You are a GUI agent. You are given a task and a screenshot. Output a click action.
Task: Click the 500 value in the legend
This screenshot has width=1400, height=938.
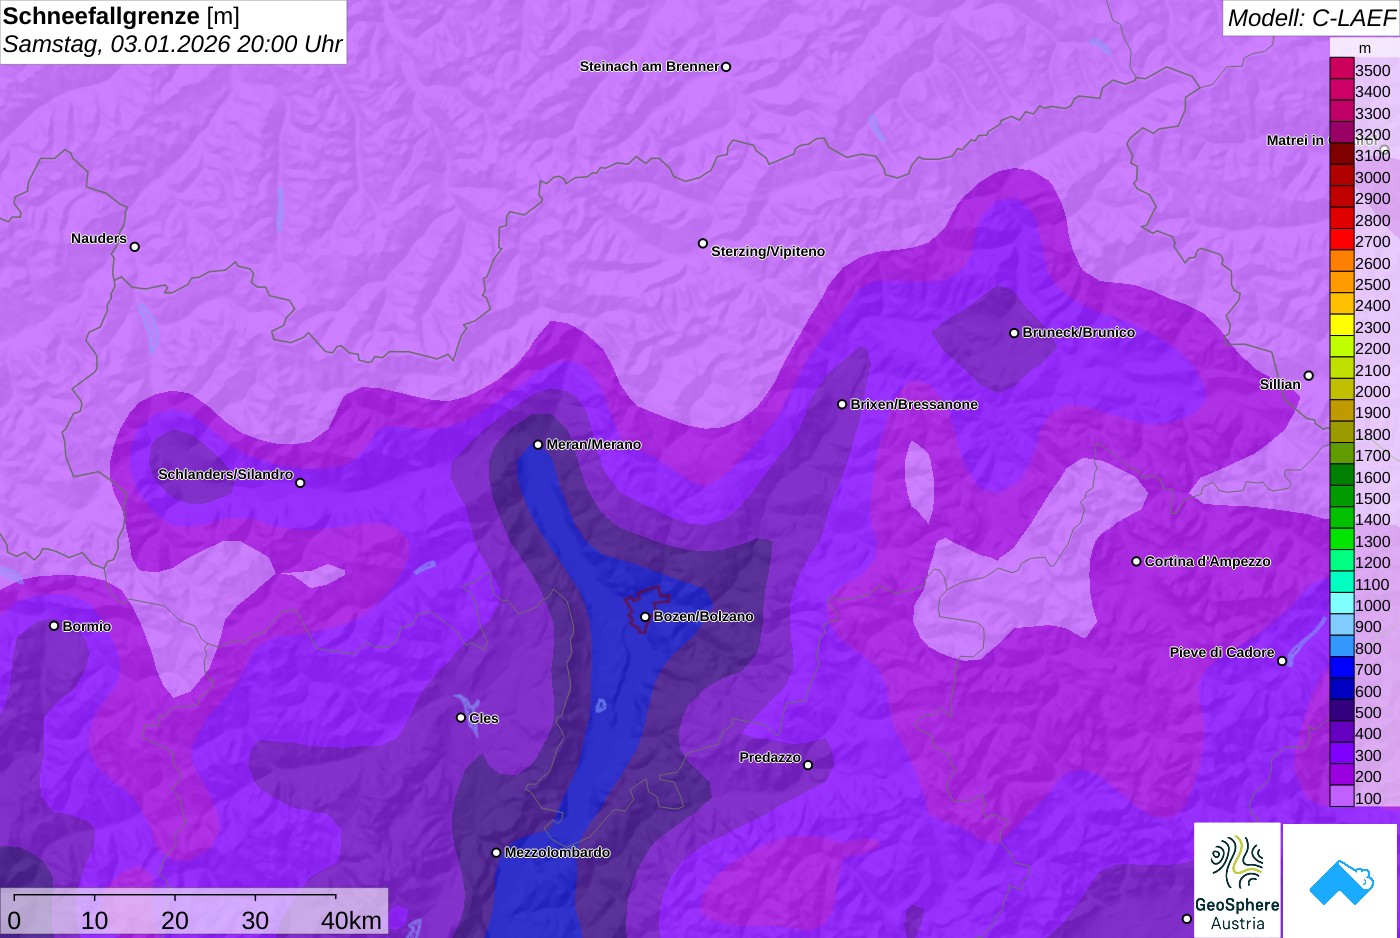point(1368,713)
